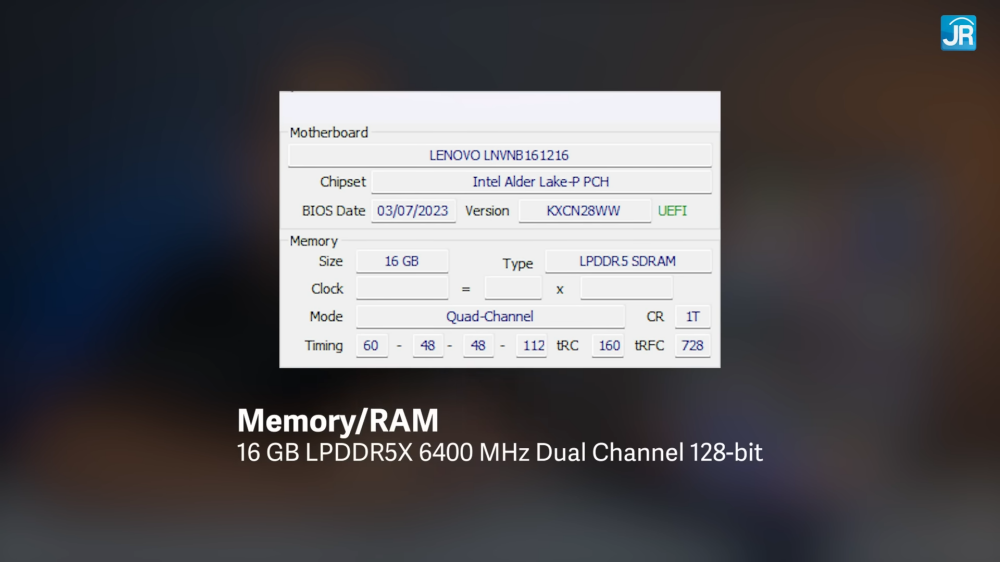Image resolution: width=1000 pixels, height=562 pixels.
Task: Click the timing value 112
Action: point(531,346)
